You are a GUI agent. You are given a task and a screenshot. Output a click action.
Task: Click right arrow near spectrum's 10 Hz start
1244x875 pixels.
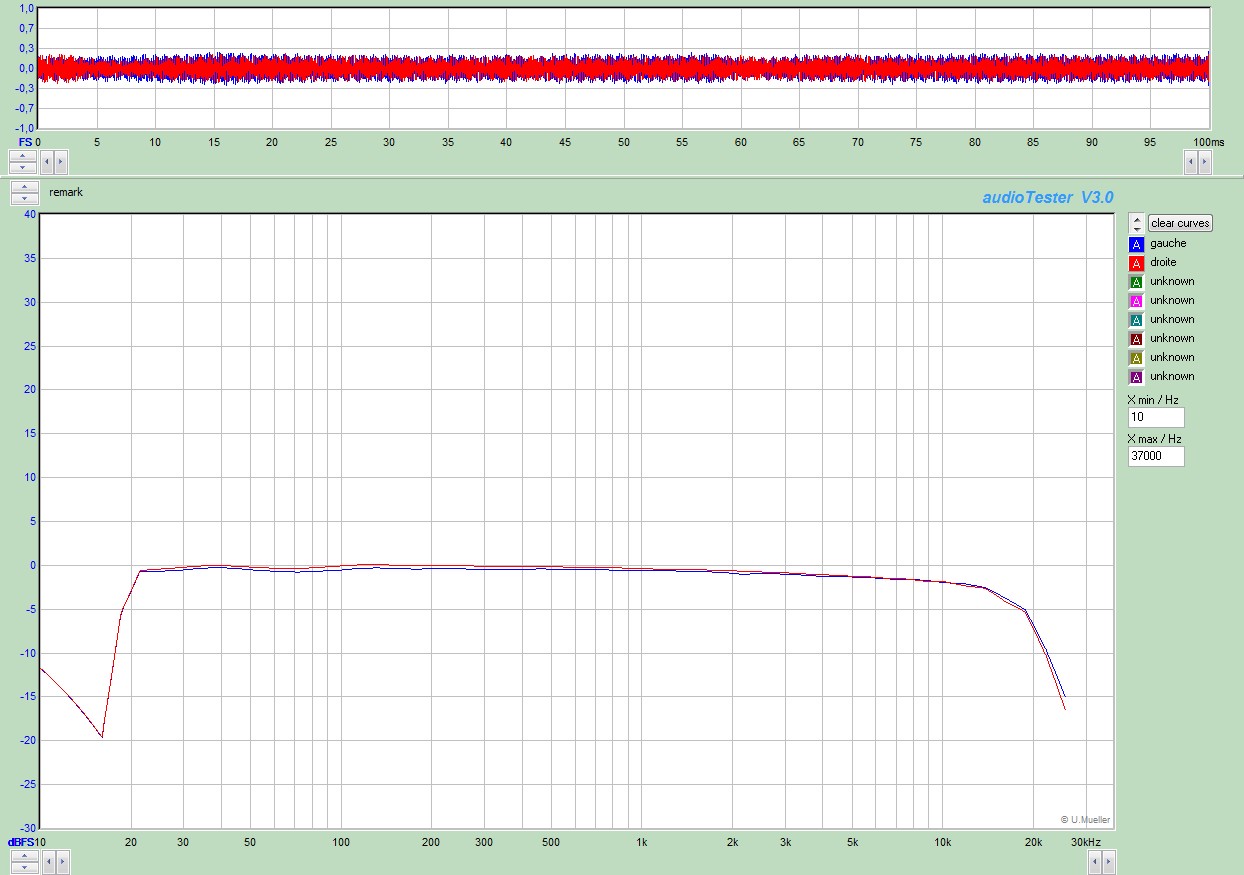(x=61, y=860)
